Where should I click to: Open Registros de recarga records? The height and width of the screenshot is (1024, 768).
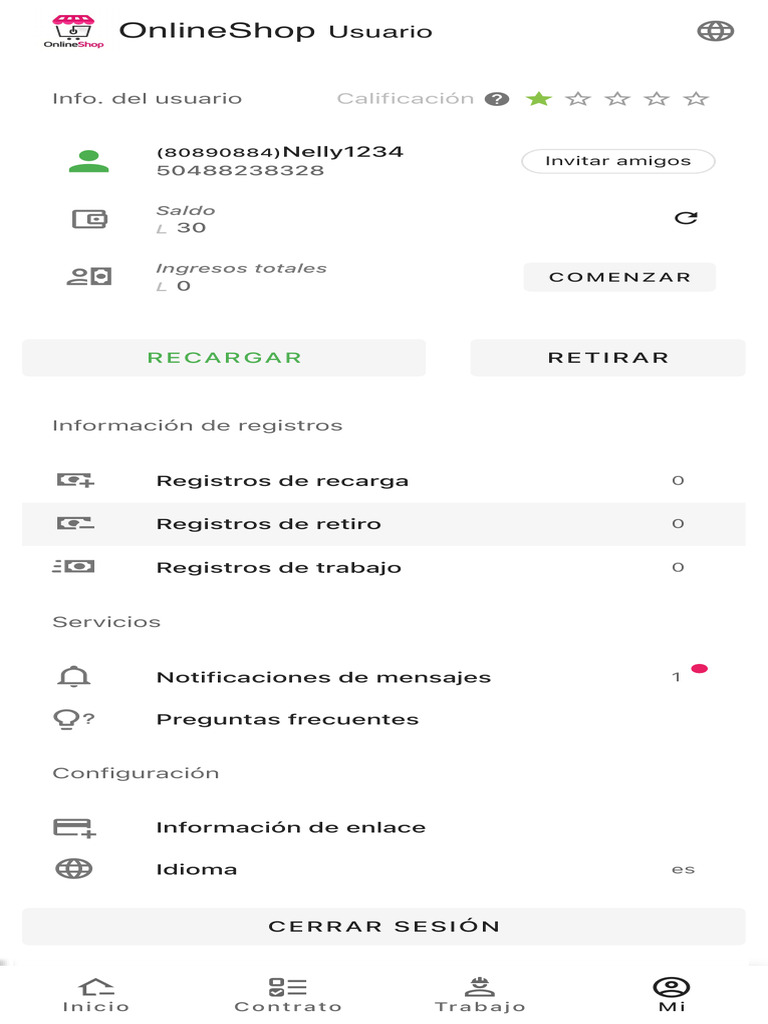click(383, 481)
